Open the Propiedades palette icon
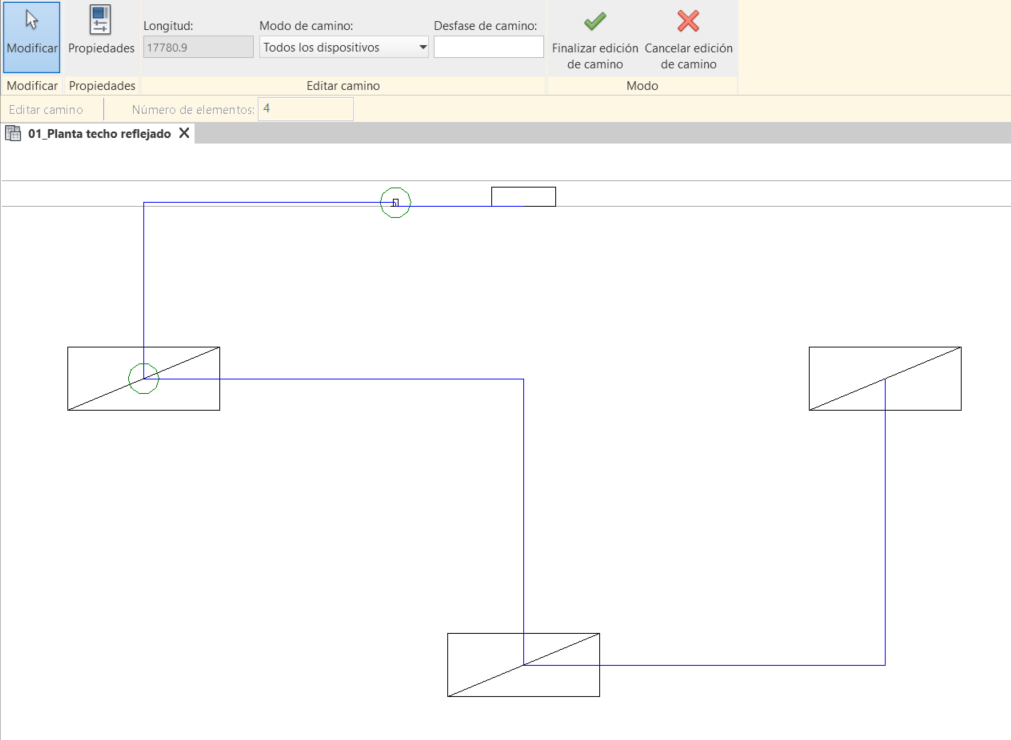Image resolution: width=1011 pixels, height=740 pixels. coord(101,21)
